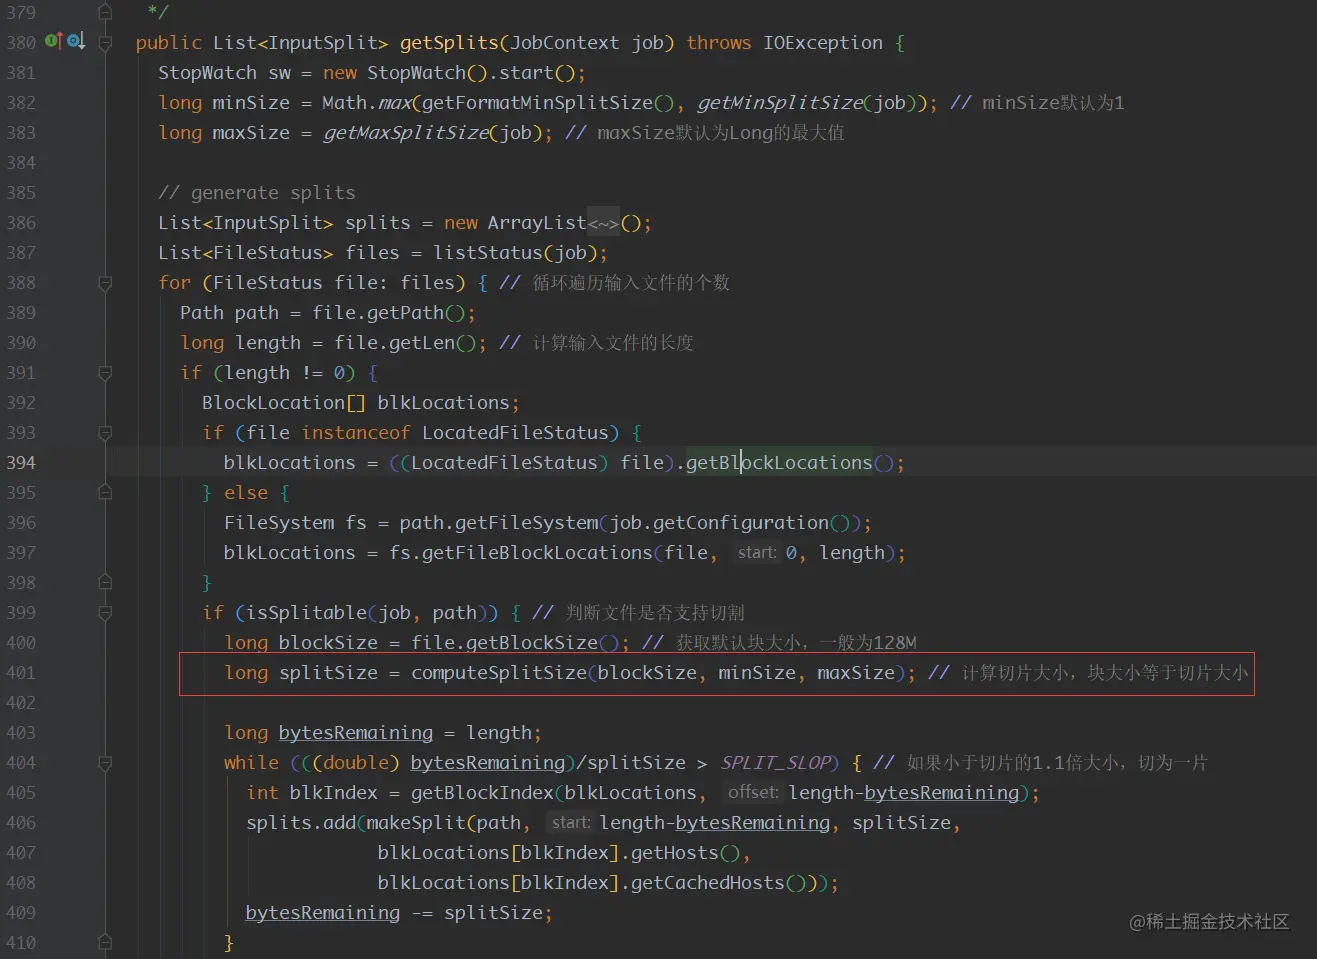Screen dimensions: 1317x959
Task: Collapse the getSplits method fold on line 380
Action: click(105, 43)
